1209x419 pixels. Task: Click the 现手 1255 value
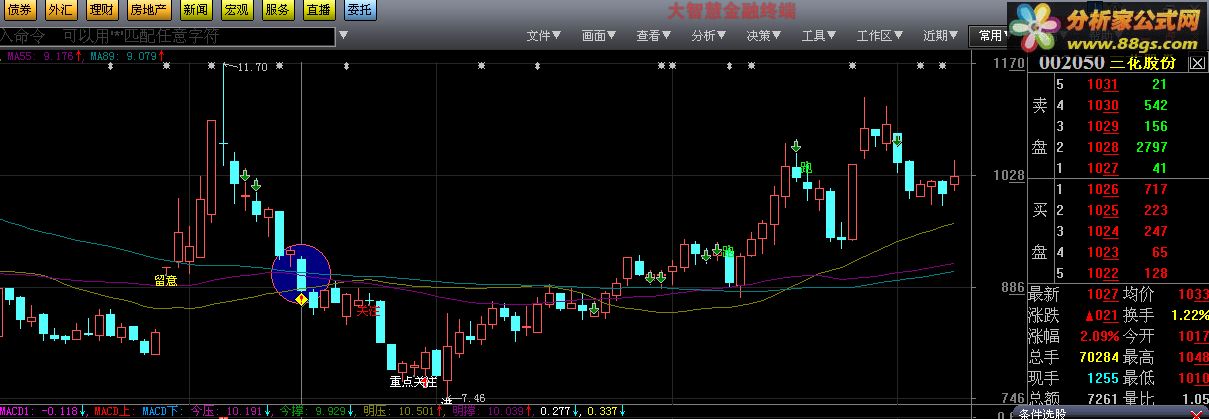point(1101,378)
